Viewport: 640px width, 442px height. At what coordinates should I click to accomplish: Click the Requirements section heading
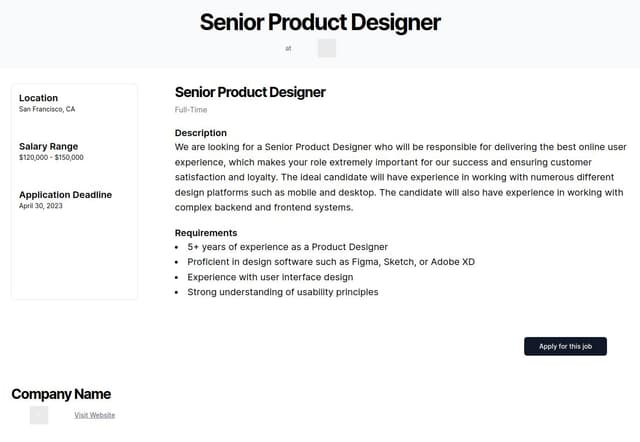tap(206, 232)
